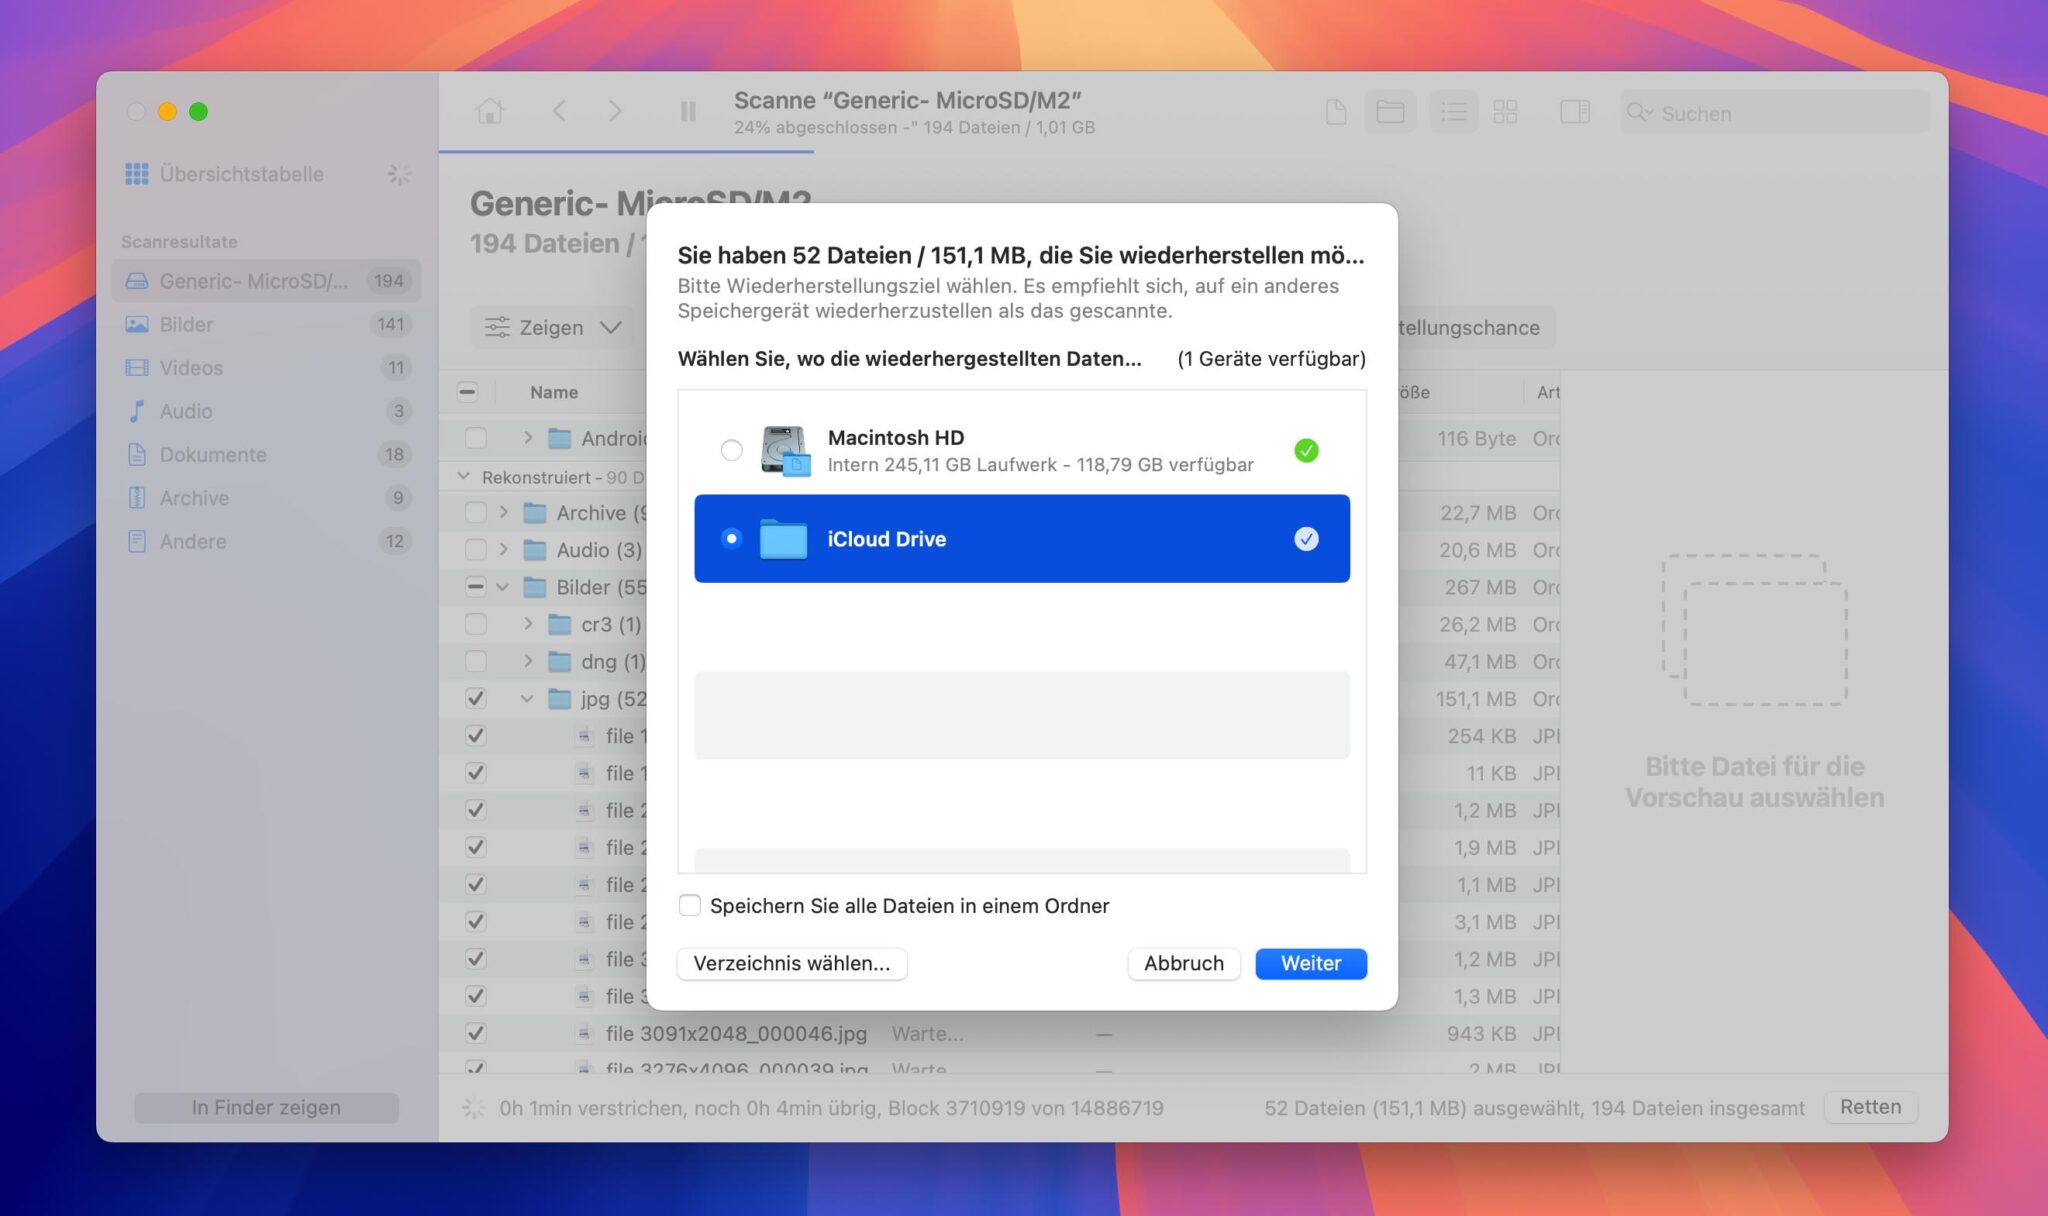Click Weiter to continue recovery
The image size is (2048, 1216).
tap(1311, 963)
